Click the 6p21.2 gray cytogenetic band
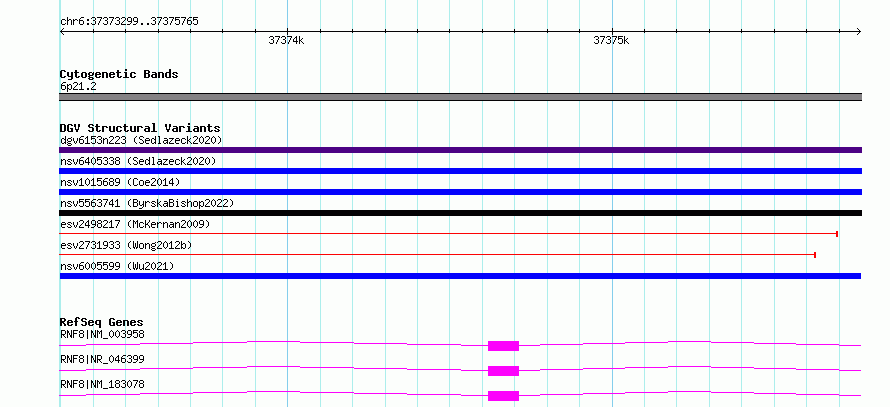This screenshot has width=890, height=407. pyautogui.click(x=460, y=97)
